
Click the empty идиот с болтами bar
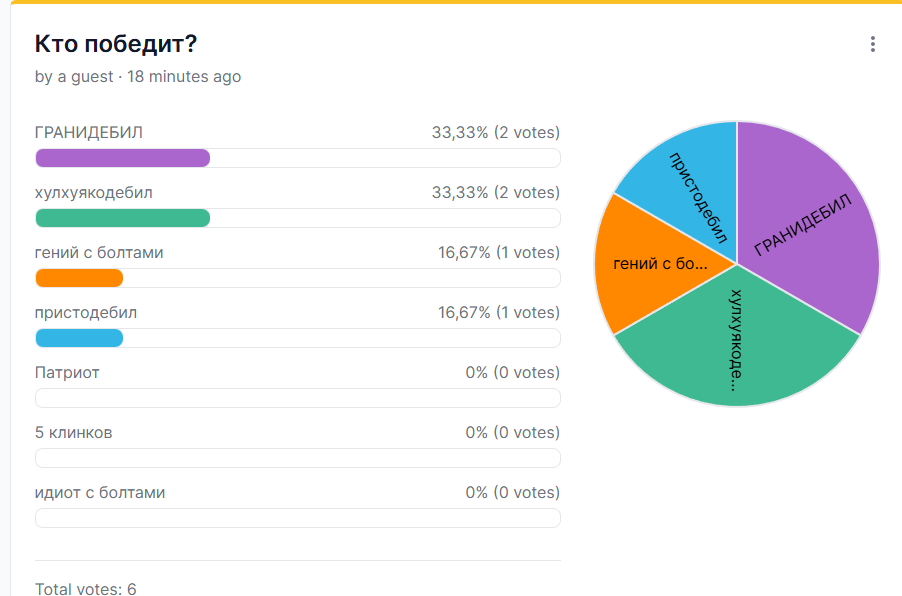(x=297, y=518)
